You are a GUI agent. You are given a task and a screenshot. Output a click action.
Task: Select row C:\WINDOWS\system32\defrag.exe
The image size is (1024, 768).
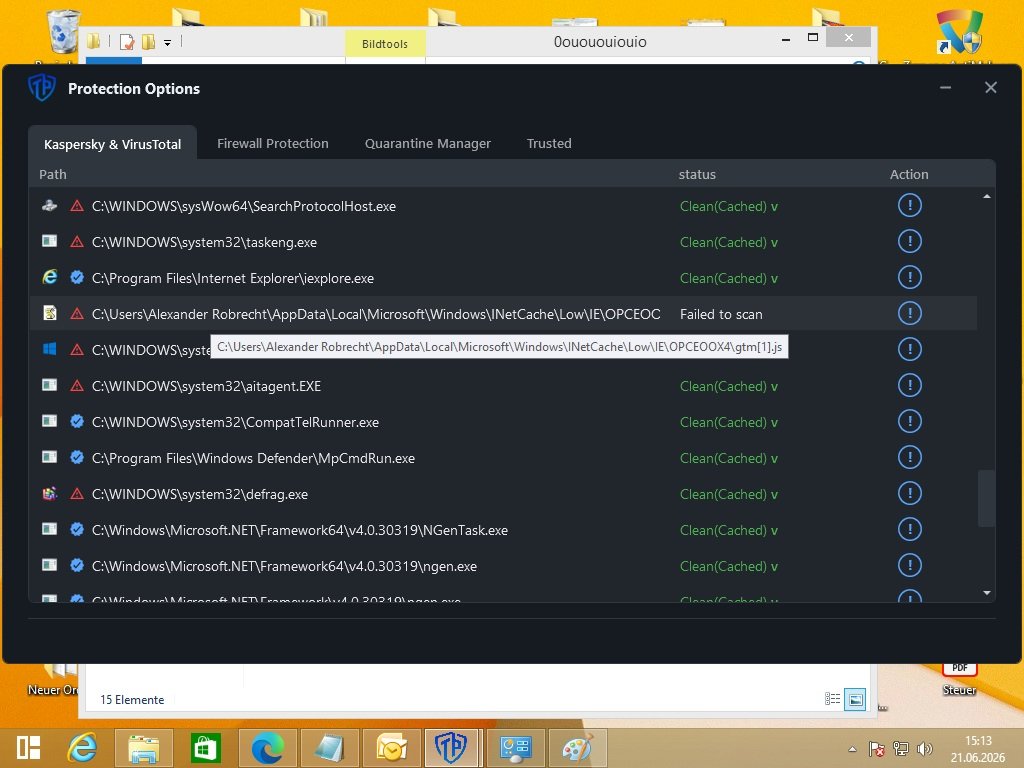tap(503, 494)
